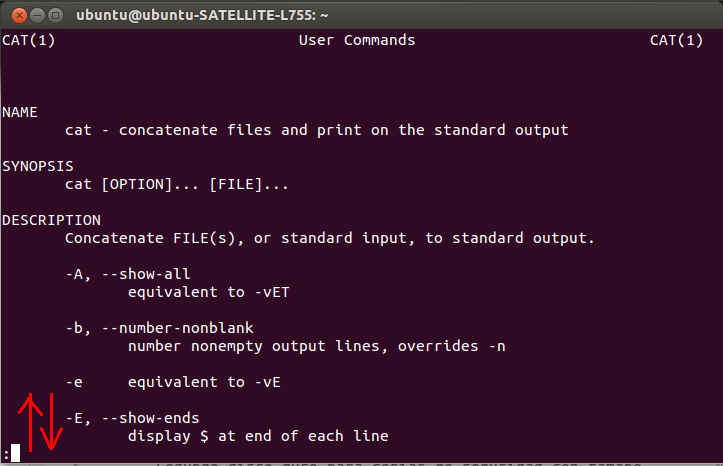Click the SYNOPSIS section heading
Image resolution: width=723 pixels, height=466 pixels.
(38, 166)
